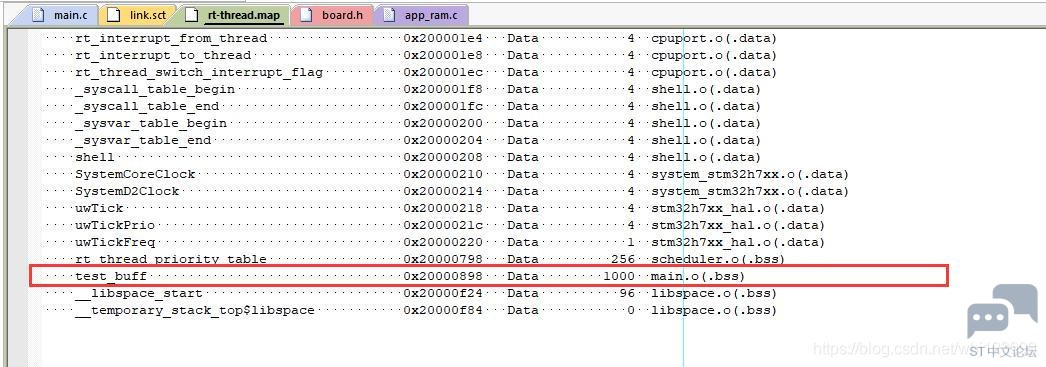Click the rt-thread.map tab file icon

[192, 14]
